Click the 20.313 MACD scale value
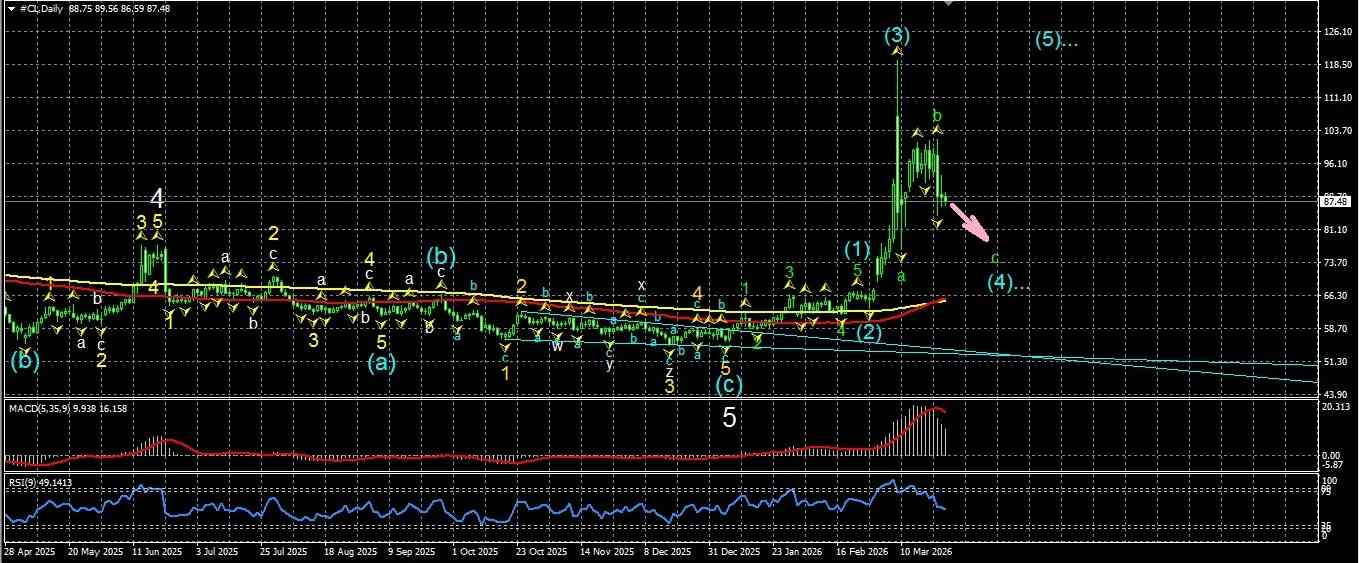Screen dimensions: 1360x563 pyautogui.click(x=1335, y=407)
